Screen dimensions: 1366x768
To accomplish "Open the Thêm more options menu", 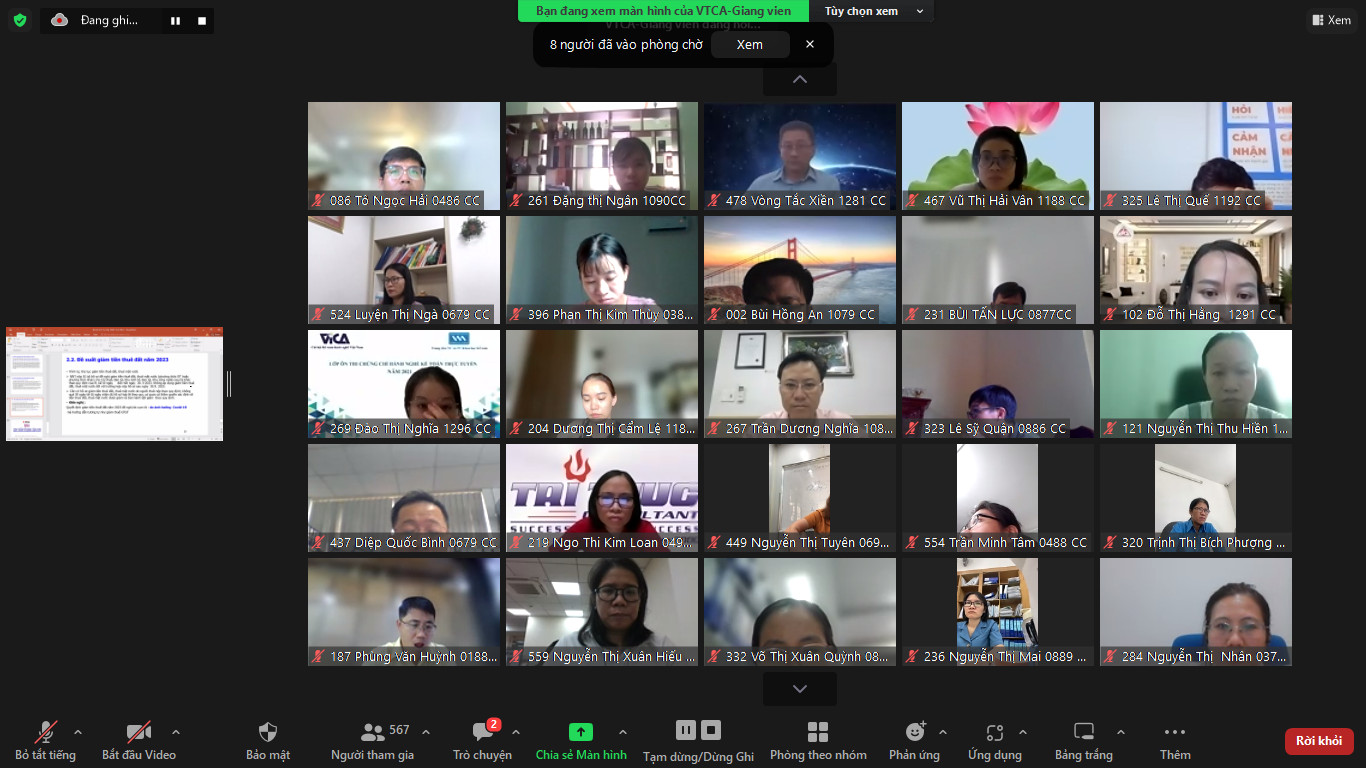I will [x=1175, y=741].
